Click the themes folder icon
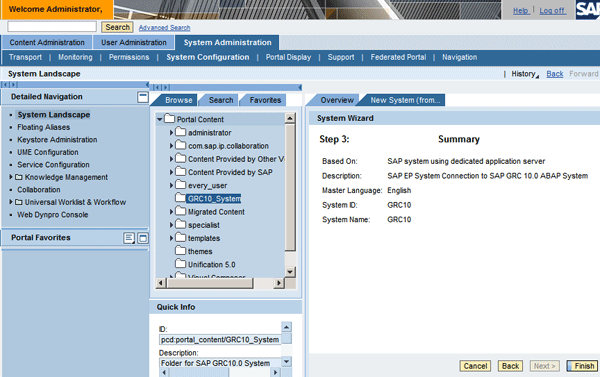 (x=181, y=251)
